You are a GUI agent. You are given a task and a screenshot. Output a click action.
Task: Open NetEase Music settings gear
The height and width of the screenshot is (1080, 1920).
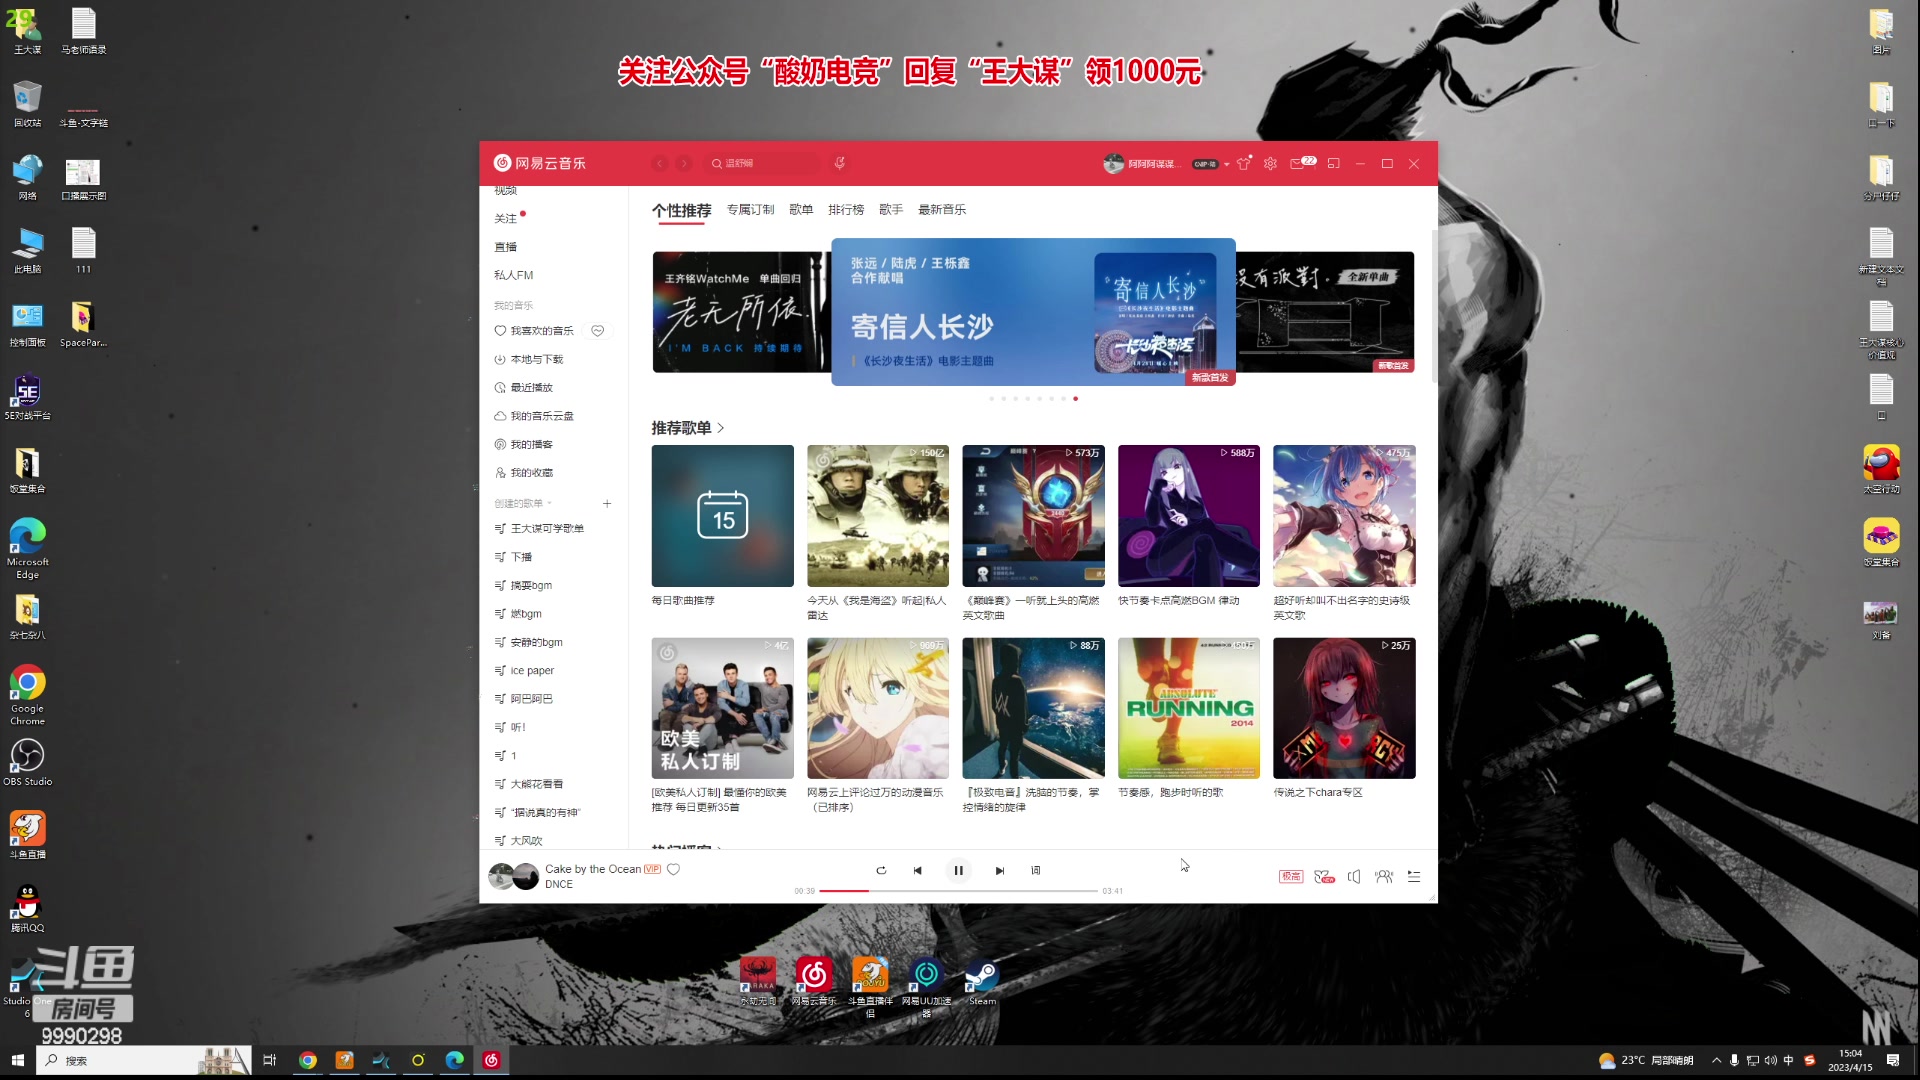point(1270,163)
